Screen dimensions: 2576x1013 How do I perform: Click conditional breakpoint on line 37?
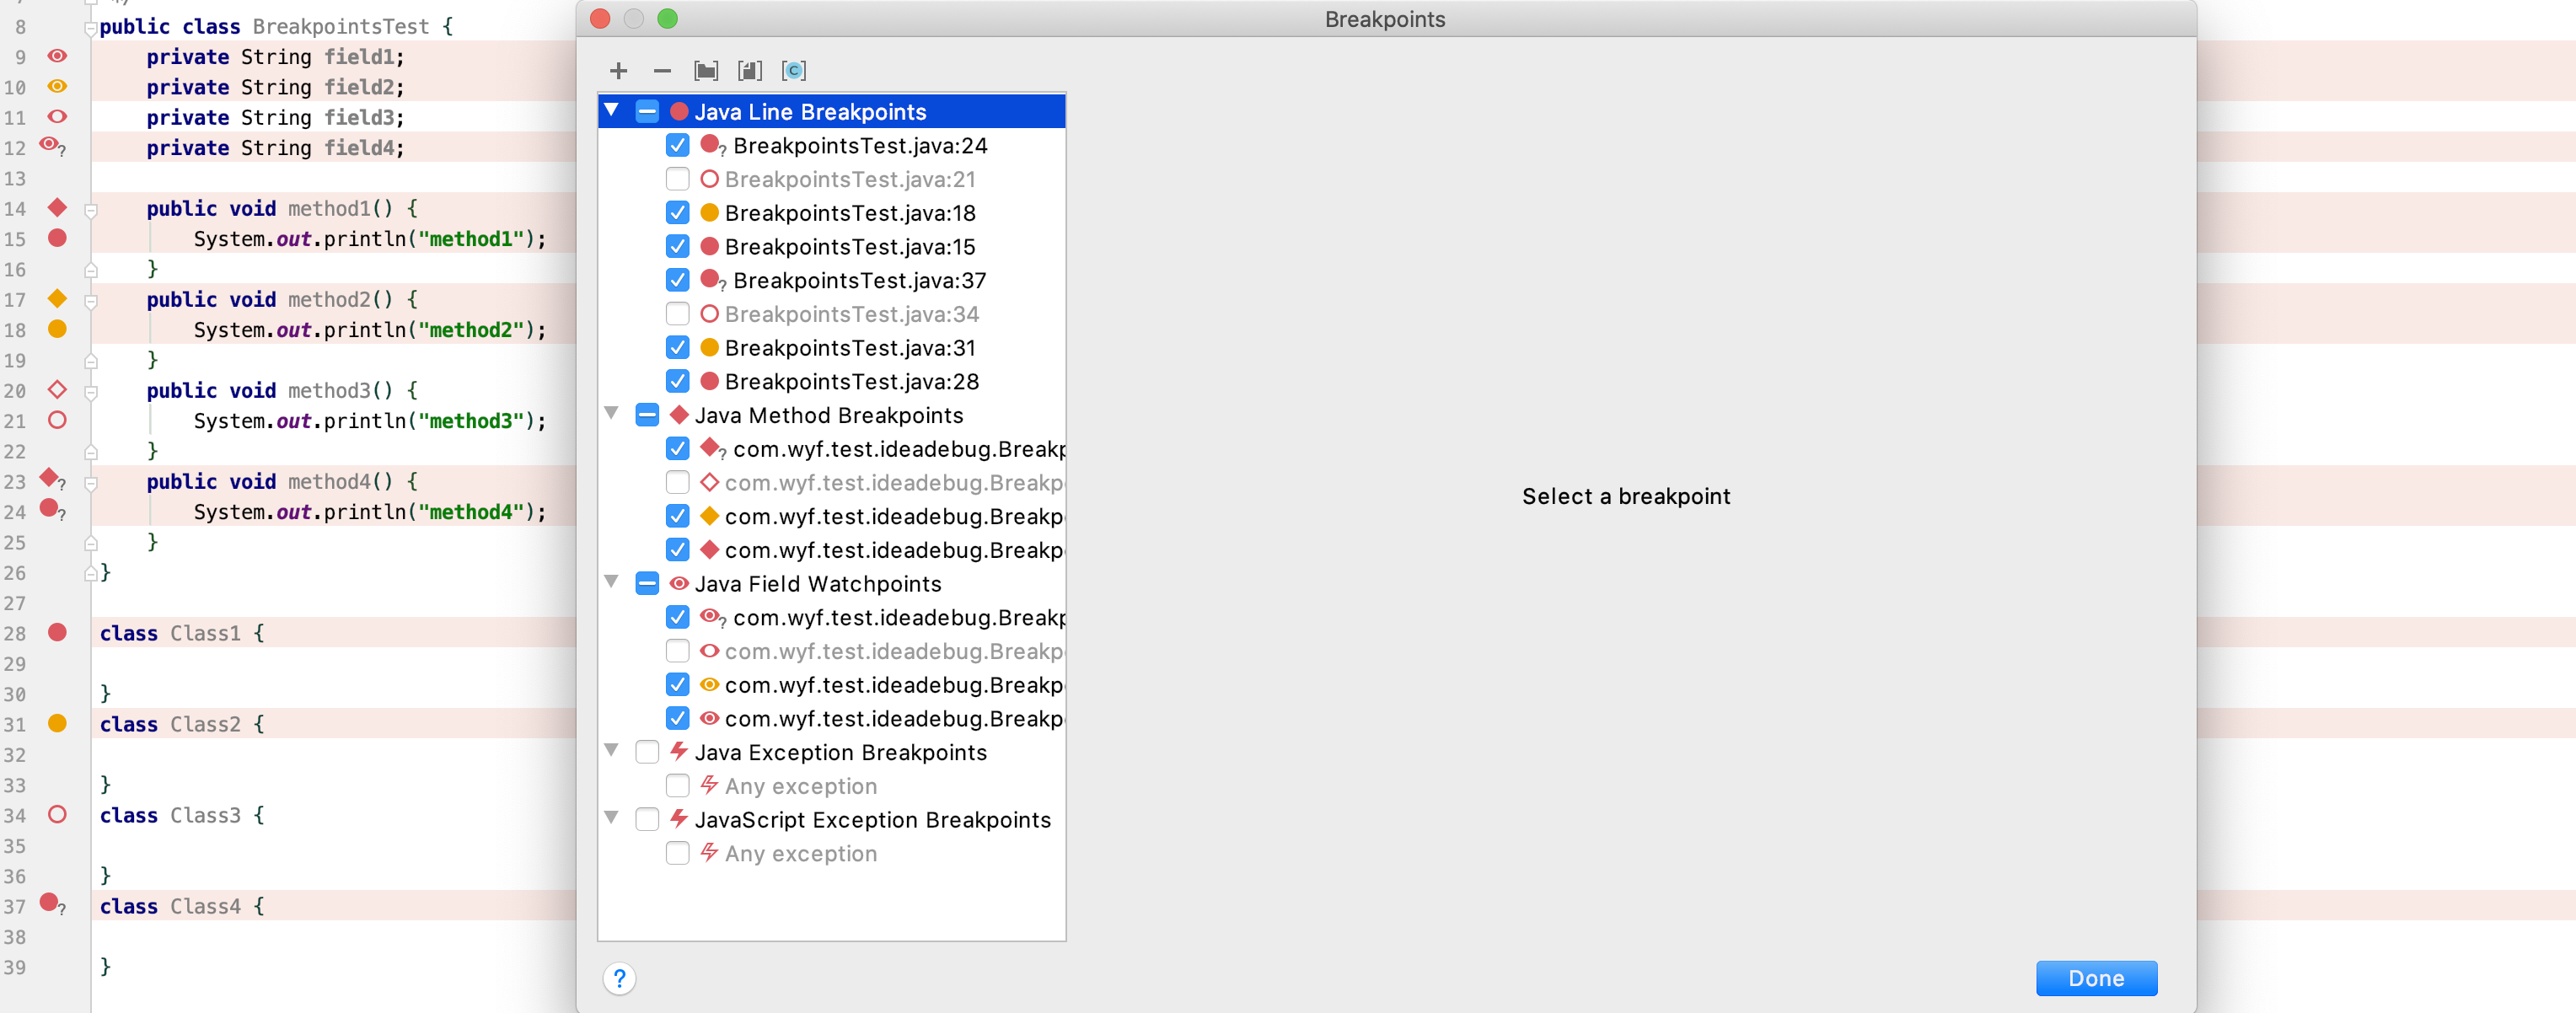click(52, 904)
